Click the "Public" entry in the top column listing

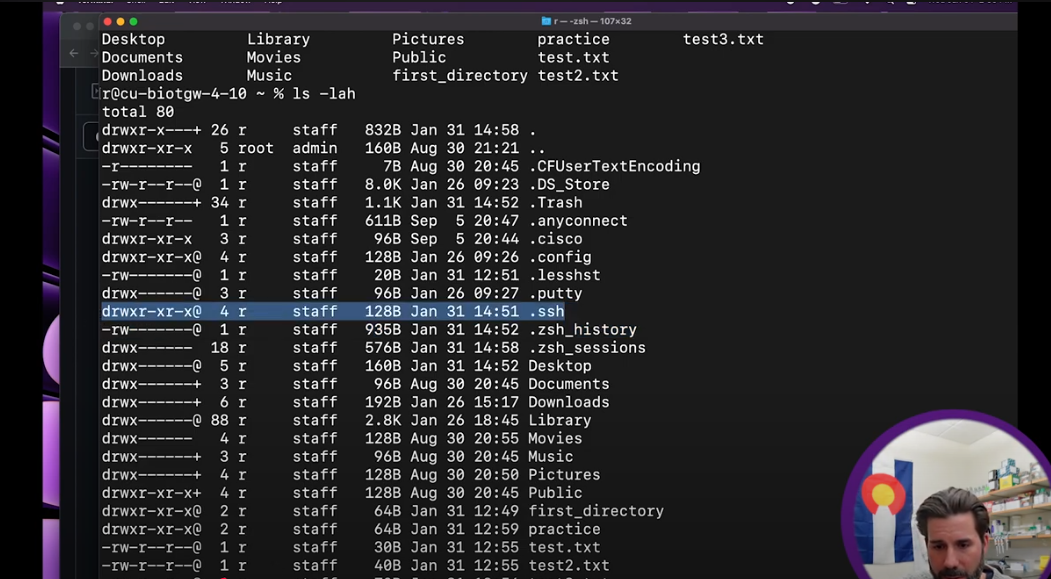pyautogui.click(x=419, y=58)
